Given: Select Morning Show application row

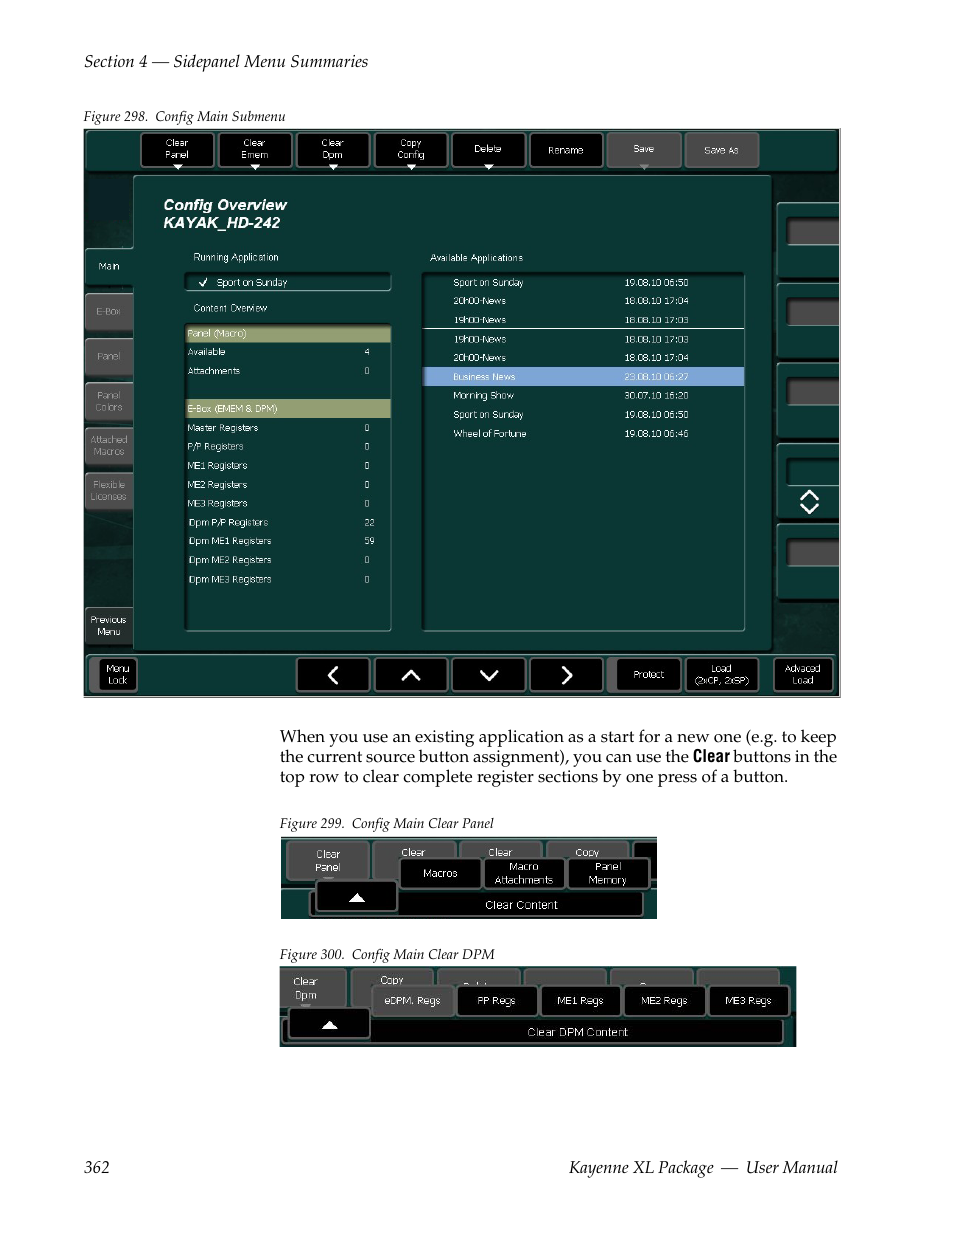Looking at the screenshot, I should (x=584, y=396).
